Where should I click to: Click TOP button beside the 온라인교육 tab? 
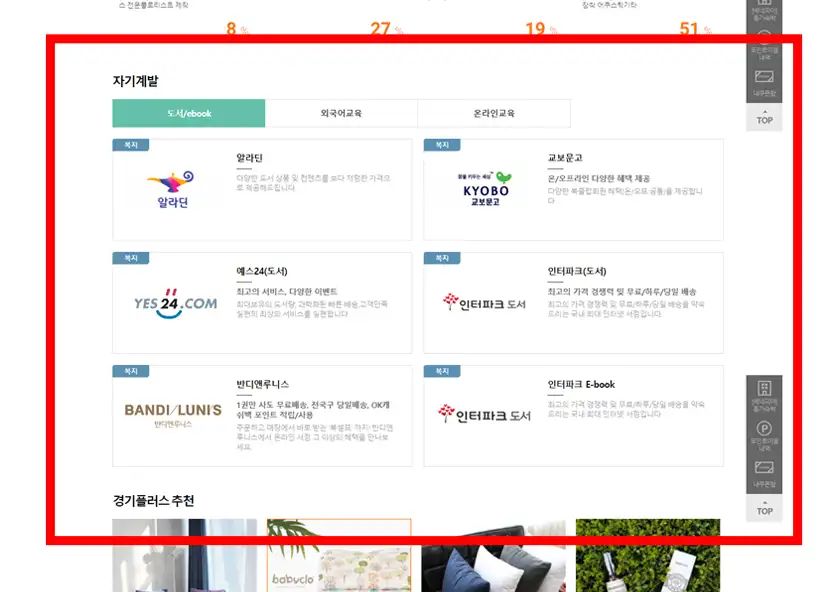tap(764, 117)
